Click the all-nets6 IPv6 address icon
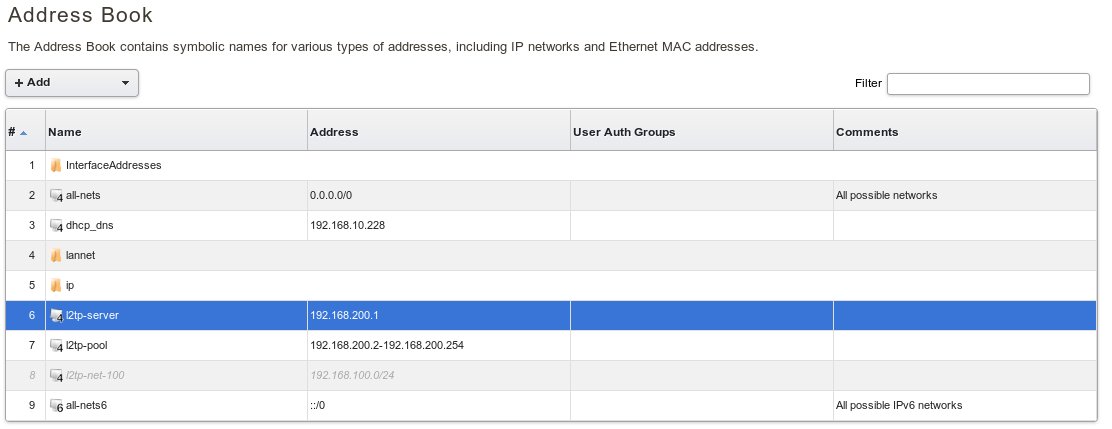Screen dimensions: 1112x429 pyautogui.click(x=57, y=405)
